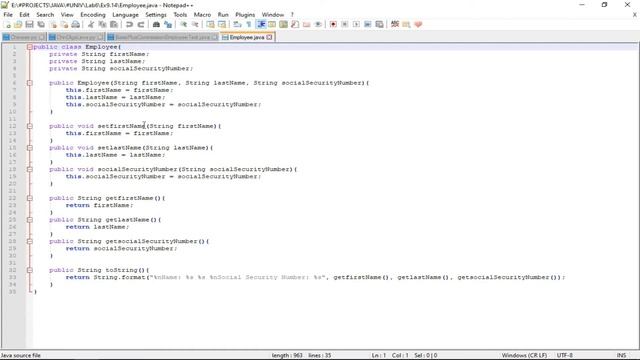This screenshot has width=640, height=360.
Task: Undo the last edit with the Undo arrow
Action: click(x=129, y=24)
